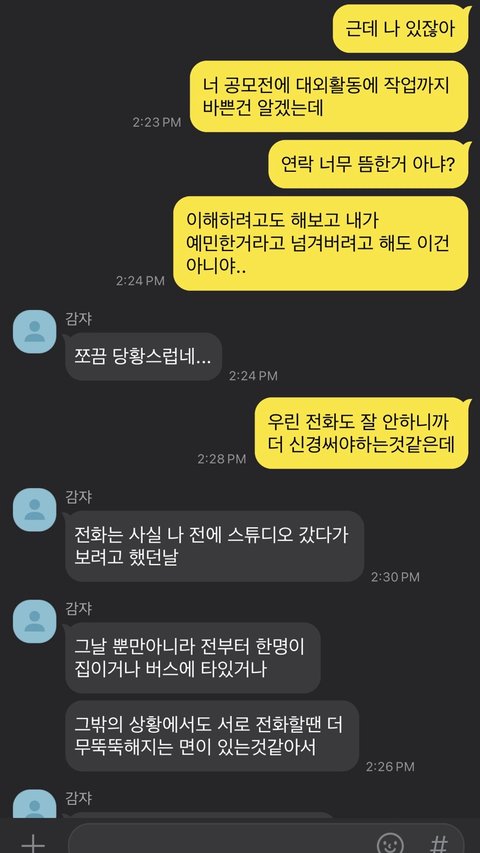
Task: Tap 감쟈 name above 전화는 사실 message
Action: click(79, 496)
